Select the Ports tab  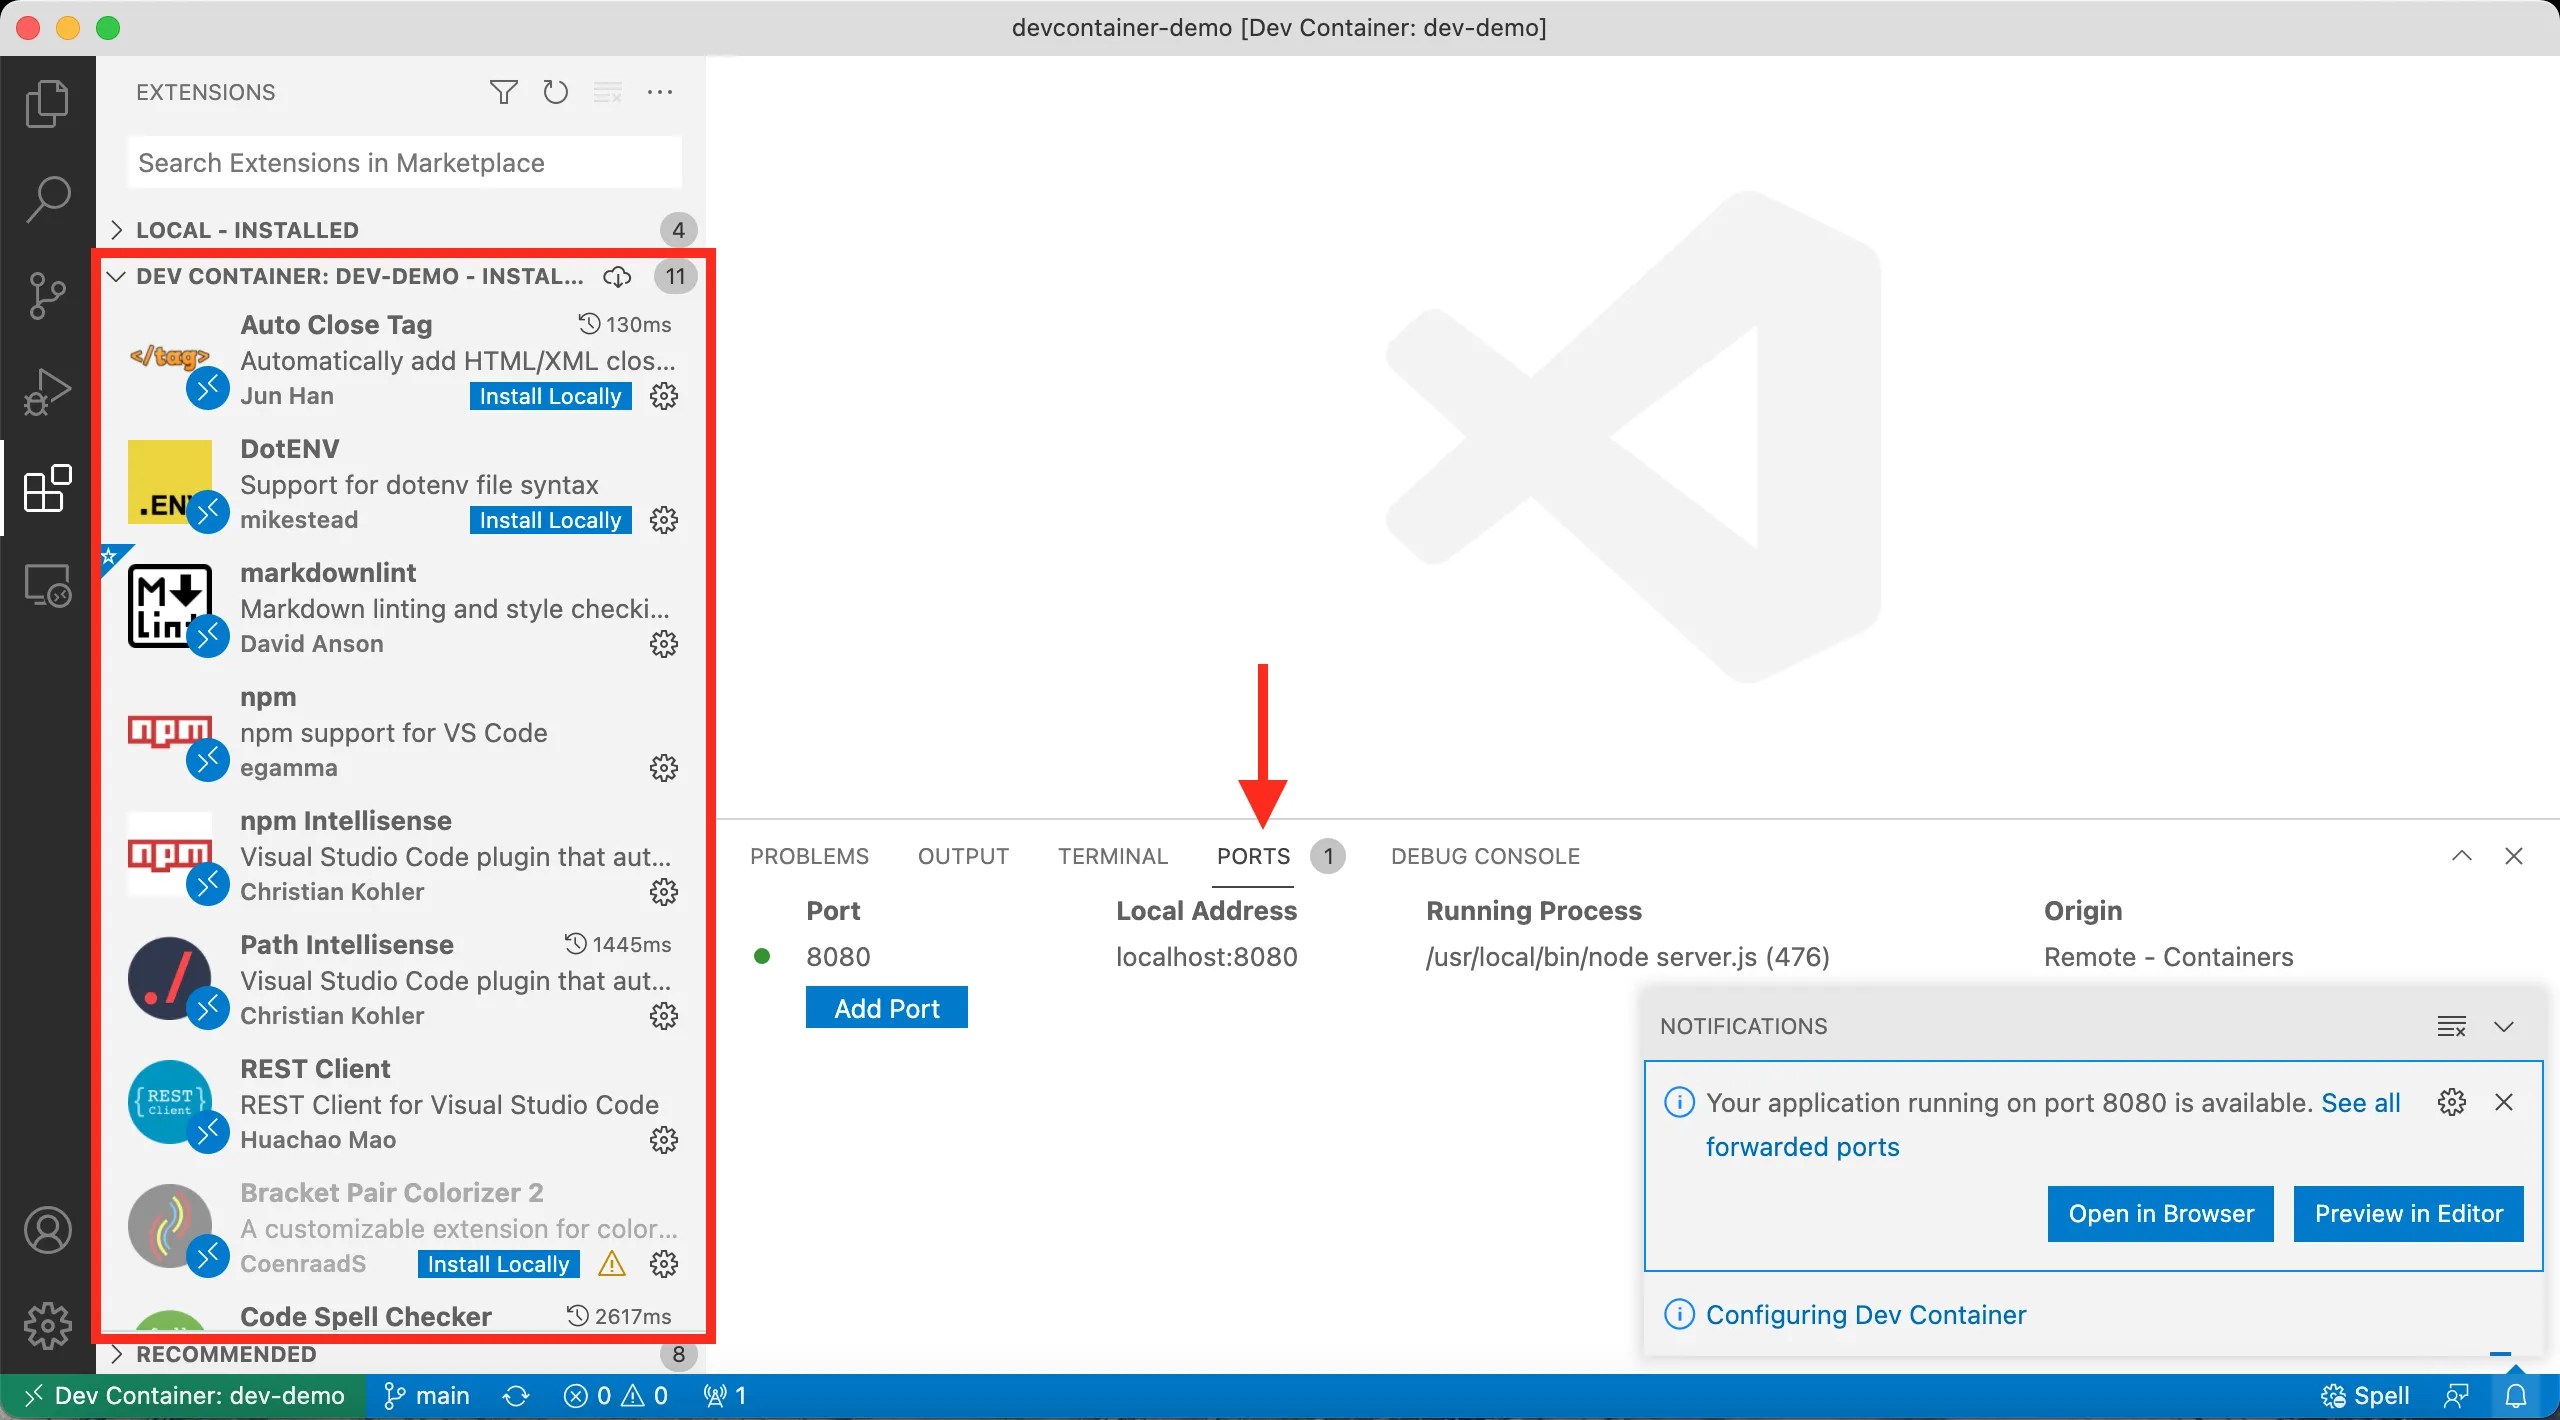pyautogui.click(x=1254, y=856)
